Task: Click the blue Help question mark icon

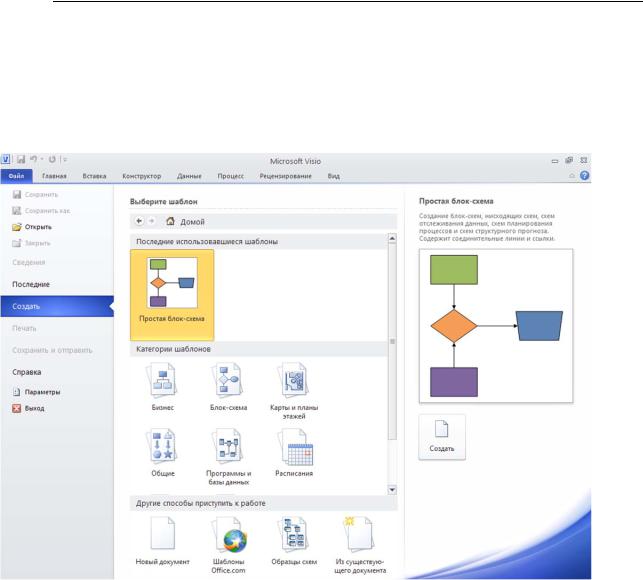Action: pos(584,176)
